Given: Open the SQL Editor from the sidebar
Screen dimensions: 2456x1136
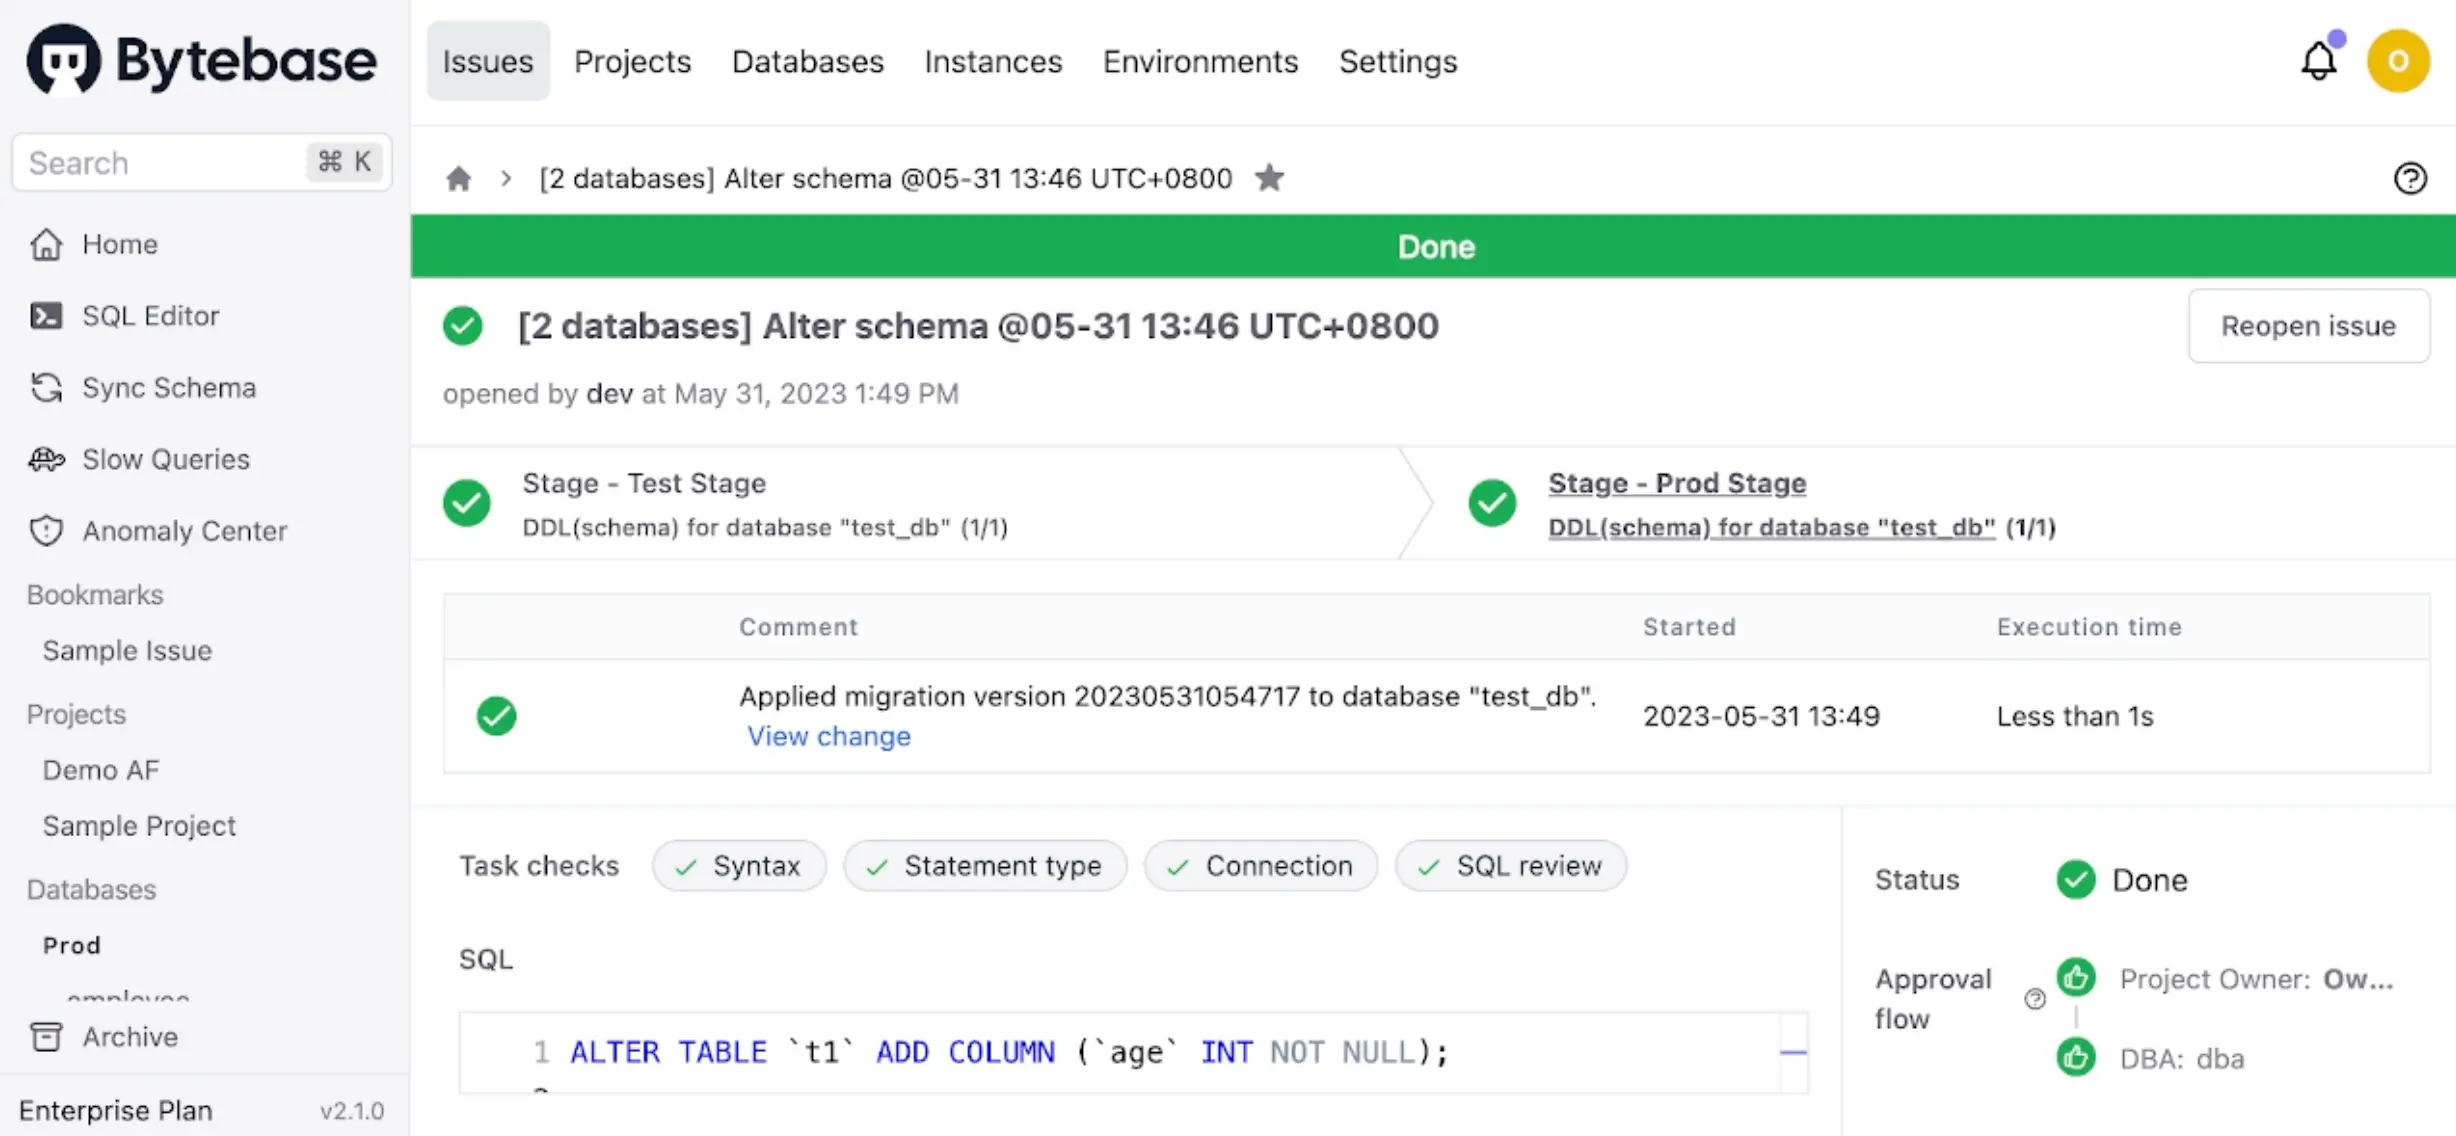Looking at the screenshot, I should tap(150, 316).
